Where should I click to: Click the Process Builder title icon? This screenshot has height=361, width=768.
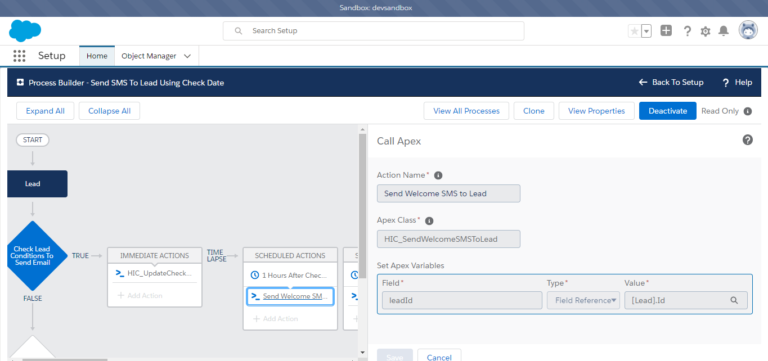coord(20,82)
